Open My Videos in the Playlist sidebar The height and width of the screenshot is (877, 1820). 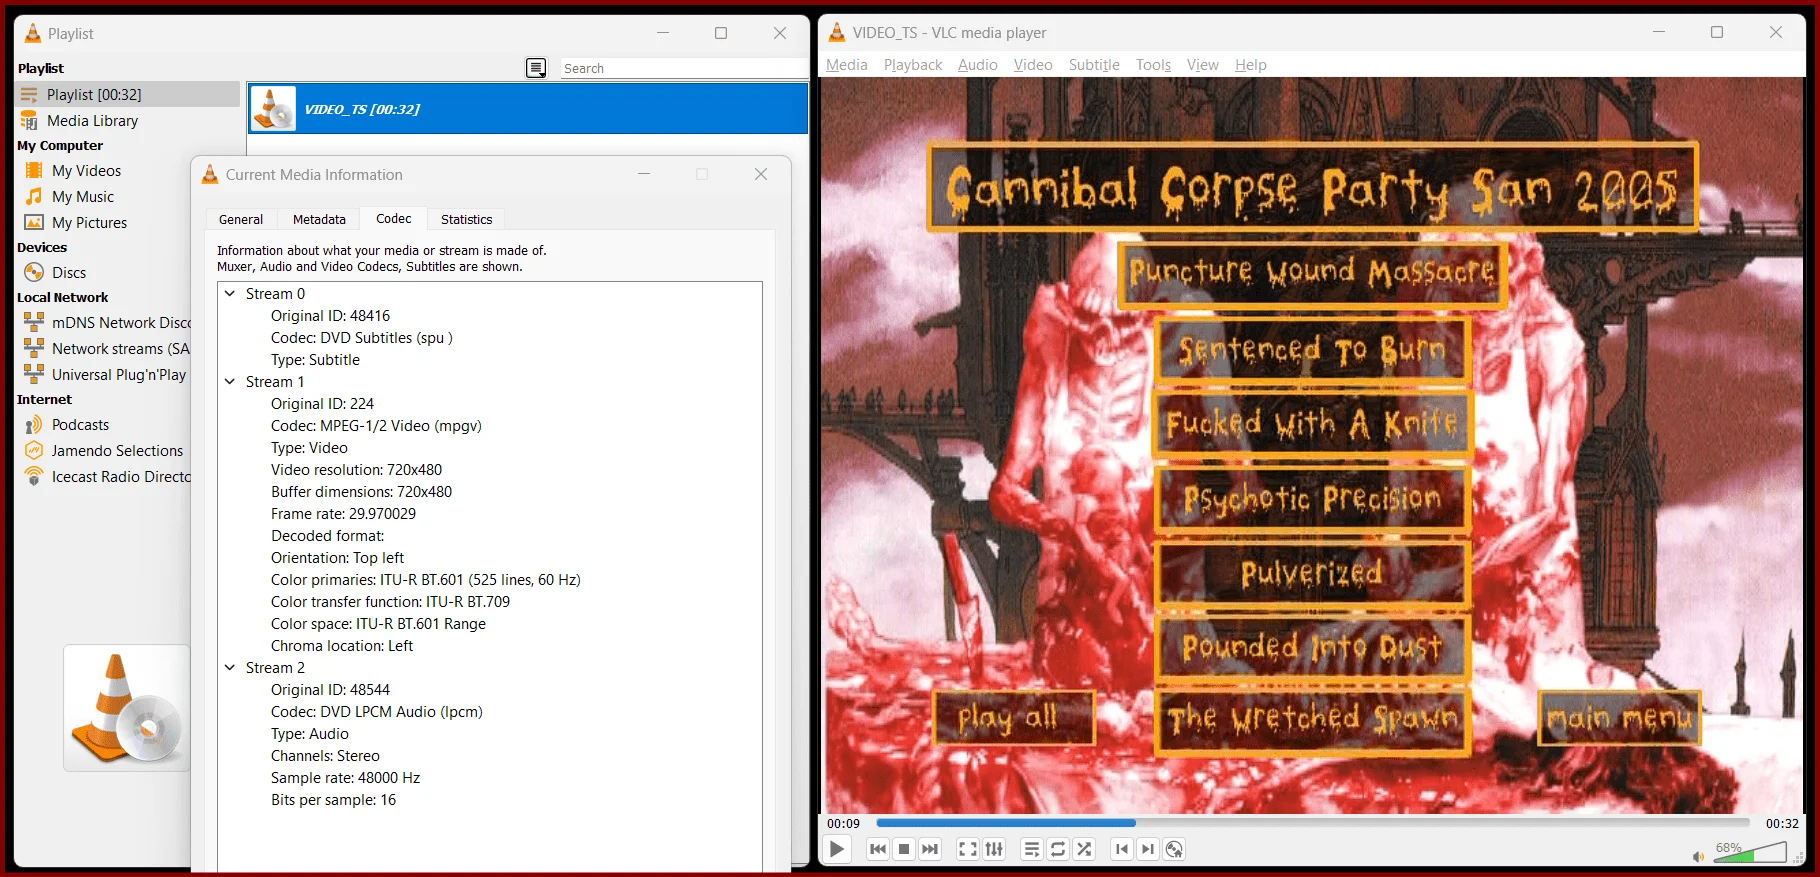point(86,171)
